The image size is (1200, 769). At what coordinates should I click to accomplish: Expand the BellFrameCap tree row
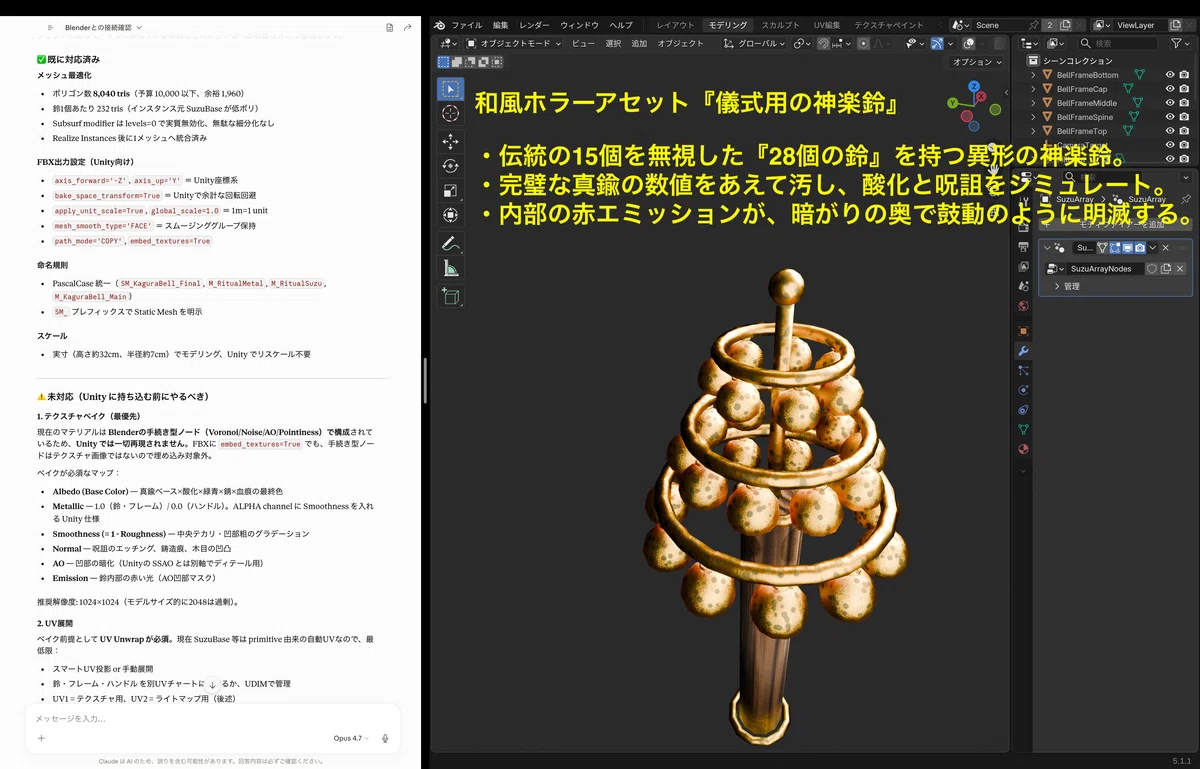coord(1033,89)
